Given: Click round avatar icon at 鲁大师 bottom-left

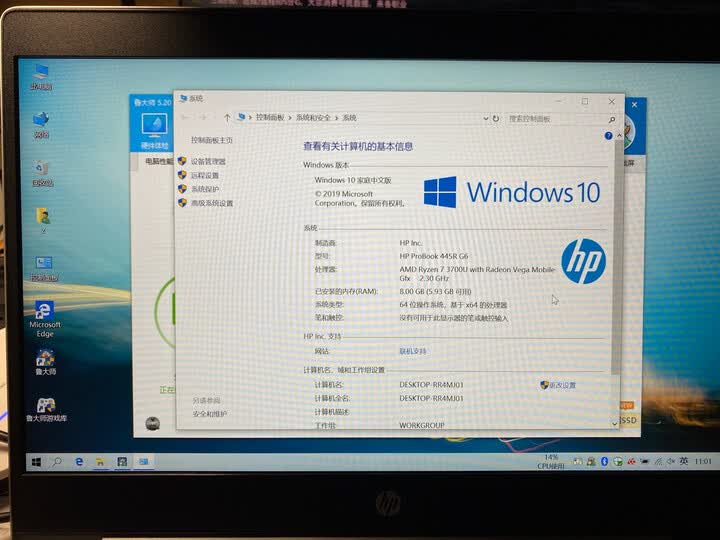Looking at the screenshot, I should point(152,423).
